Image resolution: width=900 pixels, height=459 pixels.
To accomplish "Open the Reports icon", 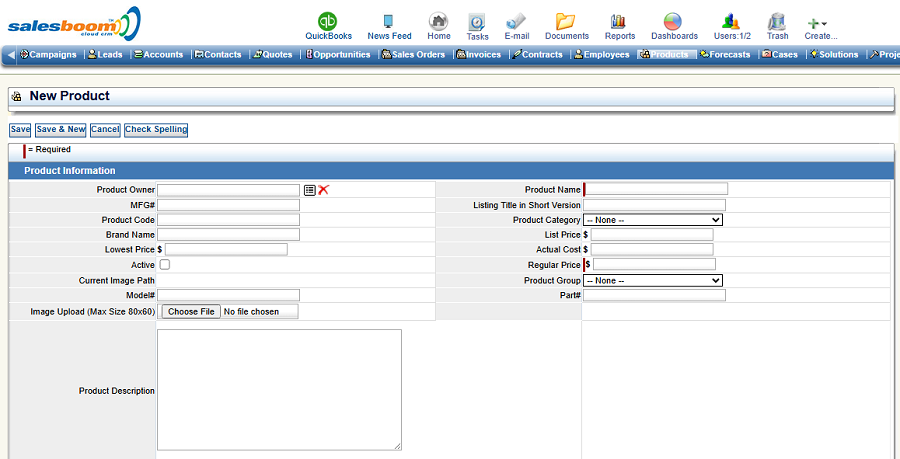I will point(619,21).
